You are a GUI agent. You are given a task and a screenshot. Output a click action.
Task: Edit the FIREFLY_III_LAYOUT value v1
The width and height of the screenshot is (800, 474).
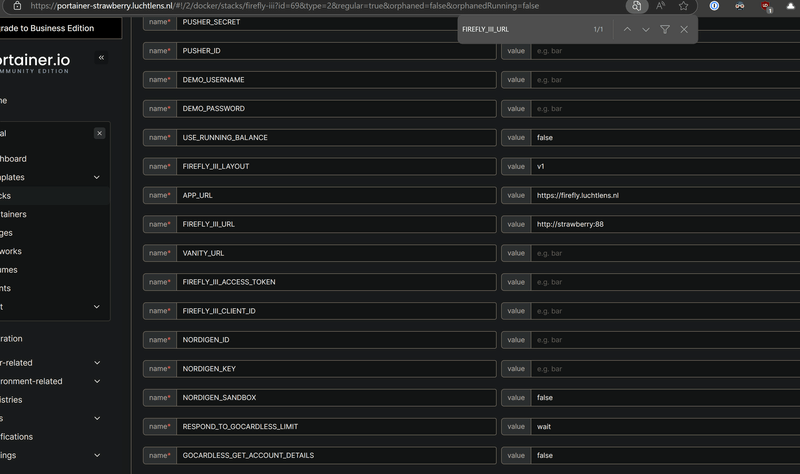pyautogui.click(x=666, y=166)
